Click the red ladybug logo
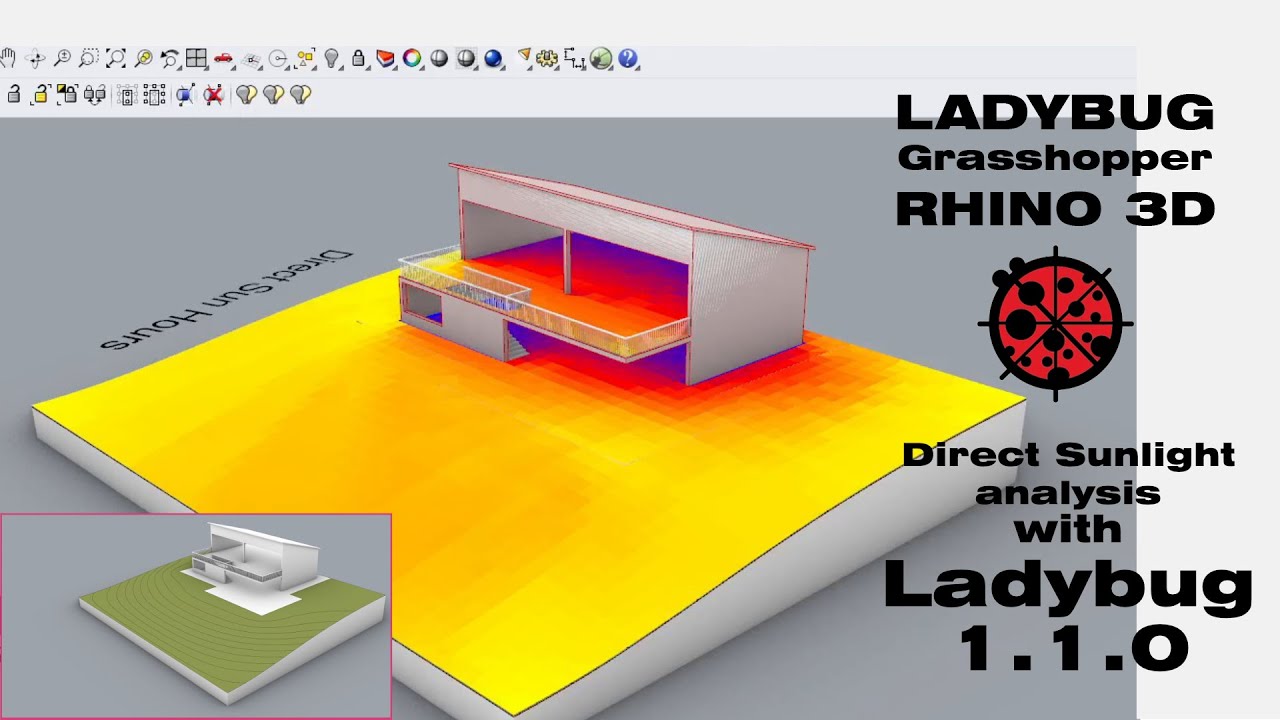1280x720 pixels. click(1055, 322)
